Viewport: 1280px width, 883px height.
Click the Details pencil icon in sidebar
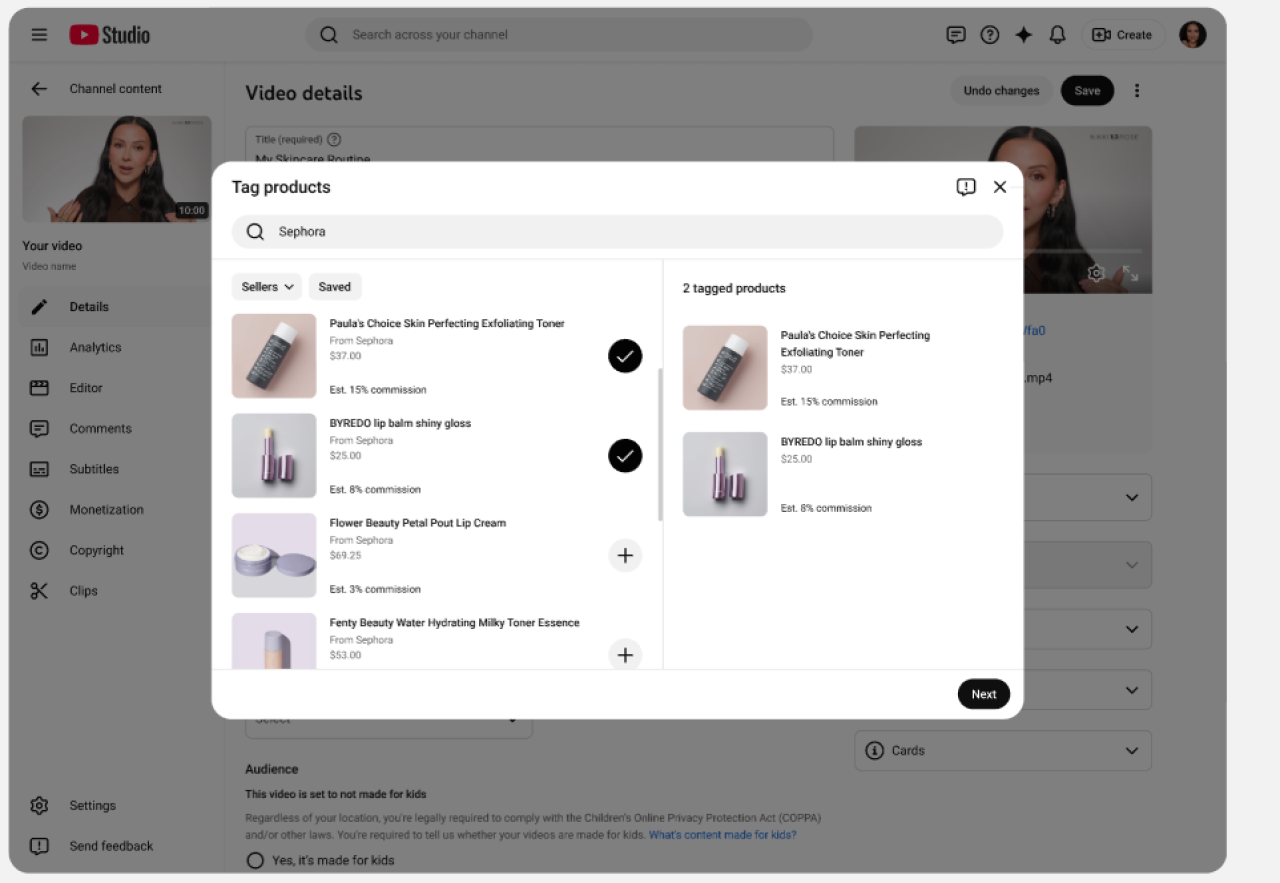tap(39, 307)
